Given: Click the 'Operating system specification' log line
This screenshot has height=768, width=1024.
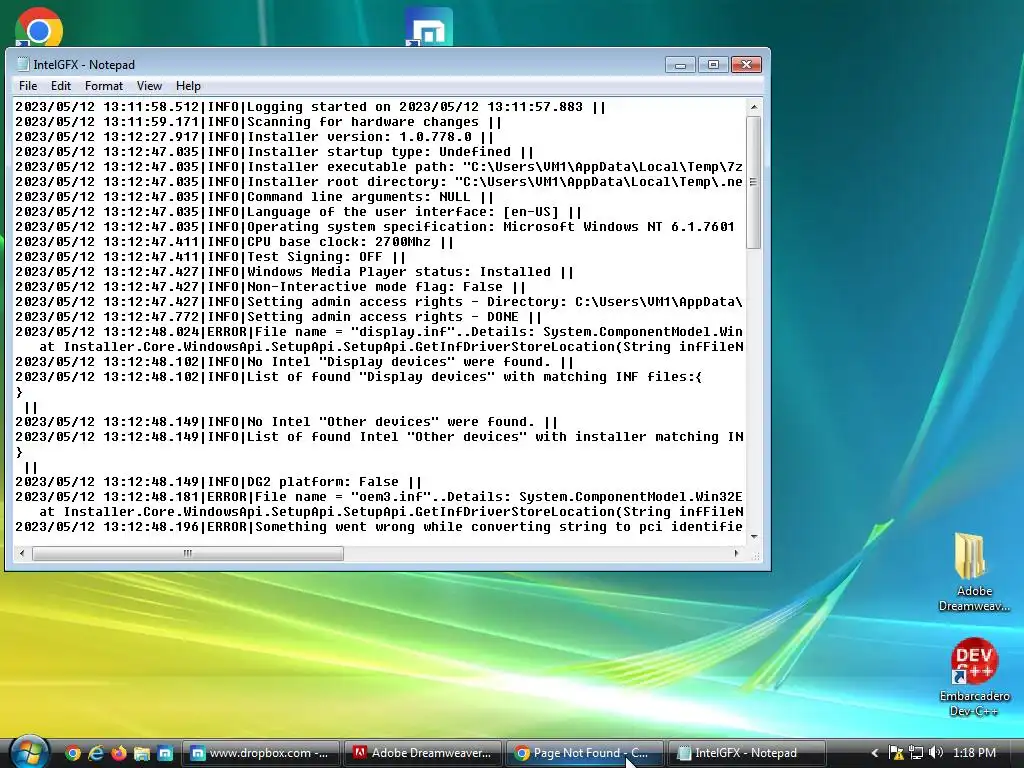Looking at the screenshot, I should (375, 227).
